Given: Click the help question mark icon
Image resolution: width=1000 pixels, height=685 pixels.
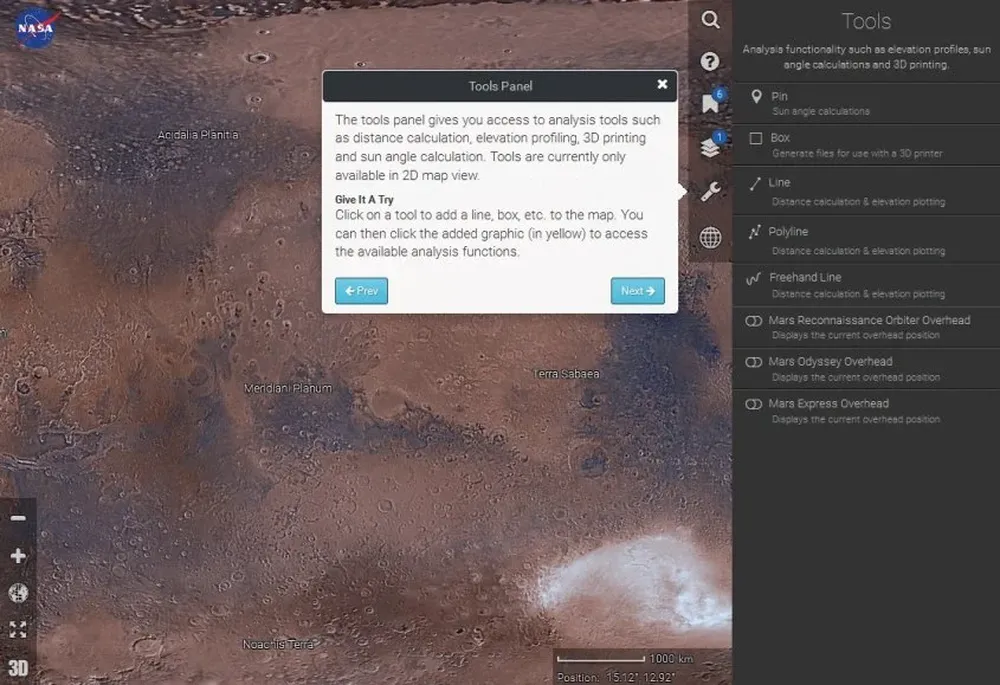Looking at the screenshot, I should (710, 62).
